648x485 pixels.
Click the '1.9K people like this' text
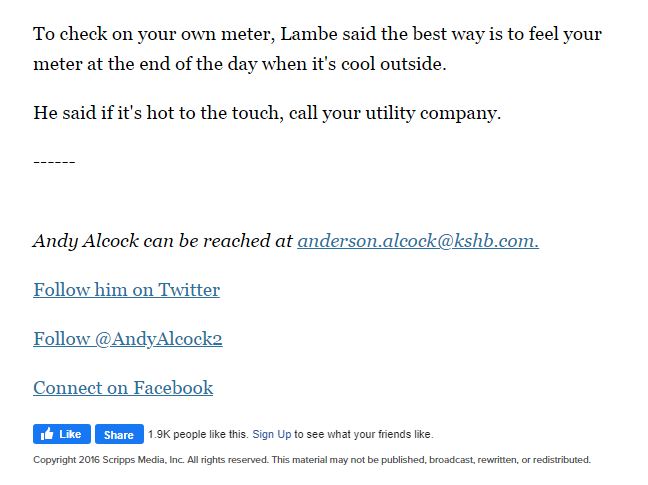coord(198,434)
